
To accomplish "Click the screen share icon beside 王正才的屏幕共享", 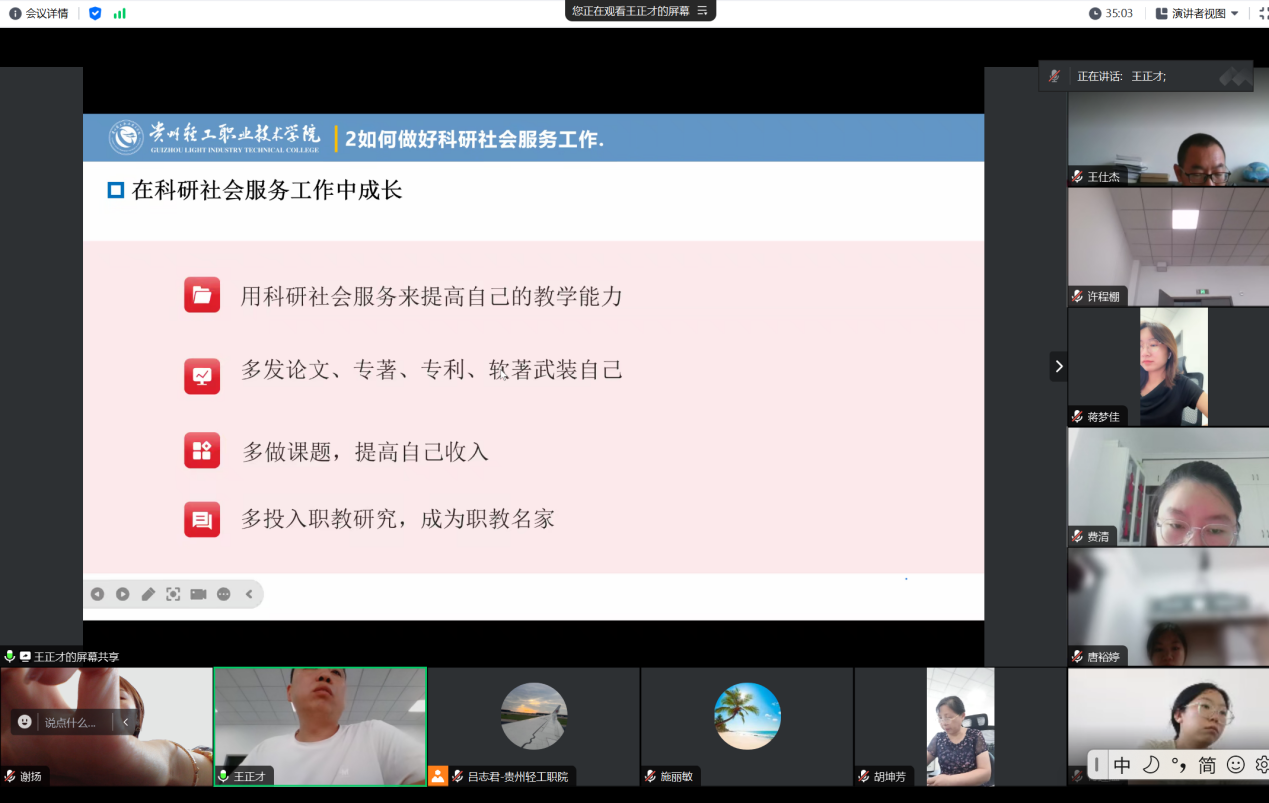I will click(x=25, y=657).
